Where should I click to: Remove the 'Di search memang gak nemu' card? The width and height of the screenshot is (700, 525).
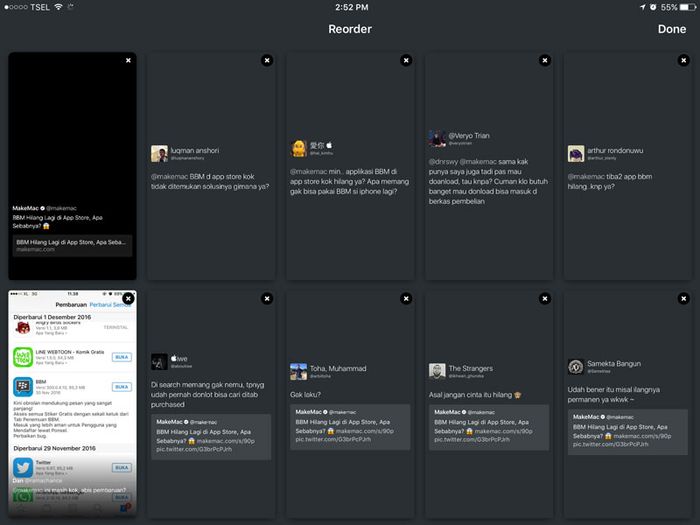click(x=267, y=299)
